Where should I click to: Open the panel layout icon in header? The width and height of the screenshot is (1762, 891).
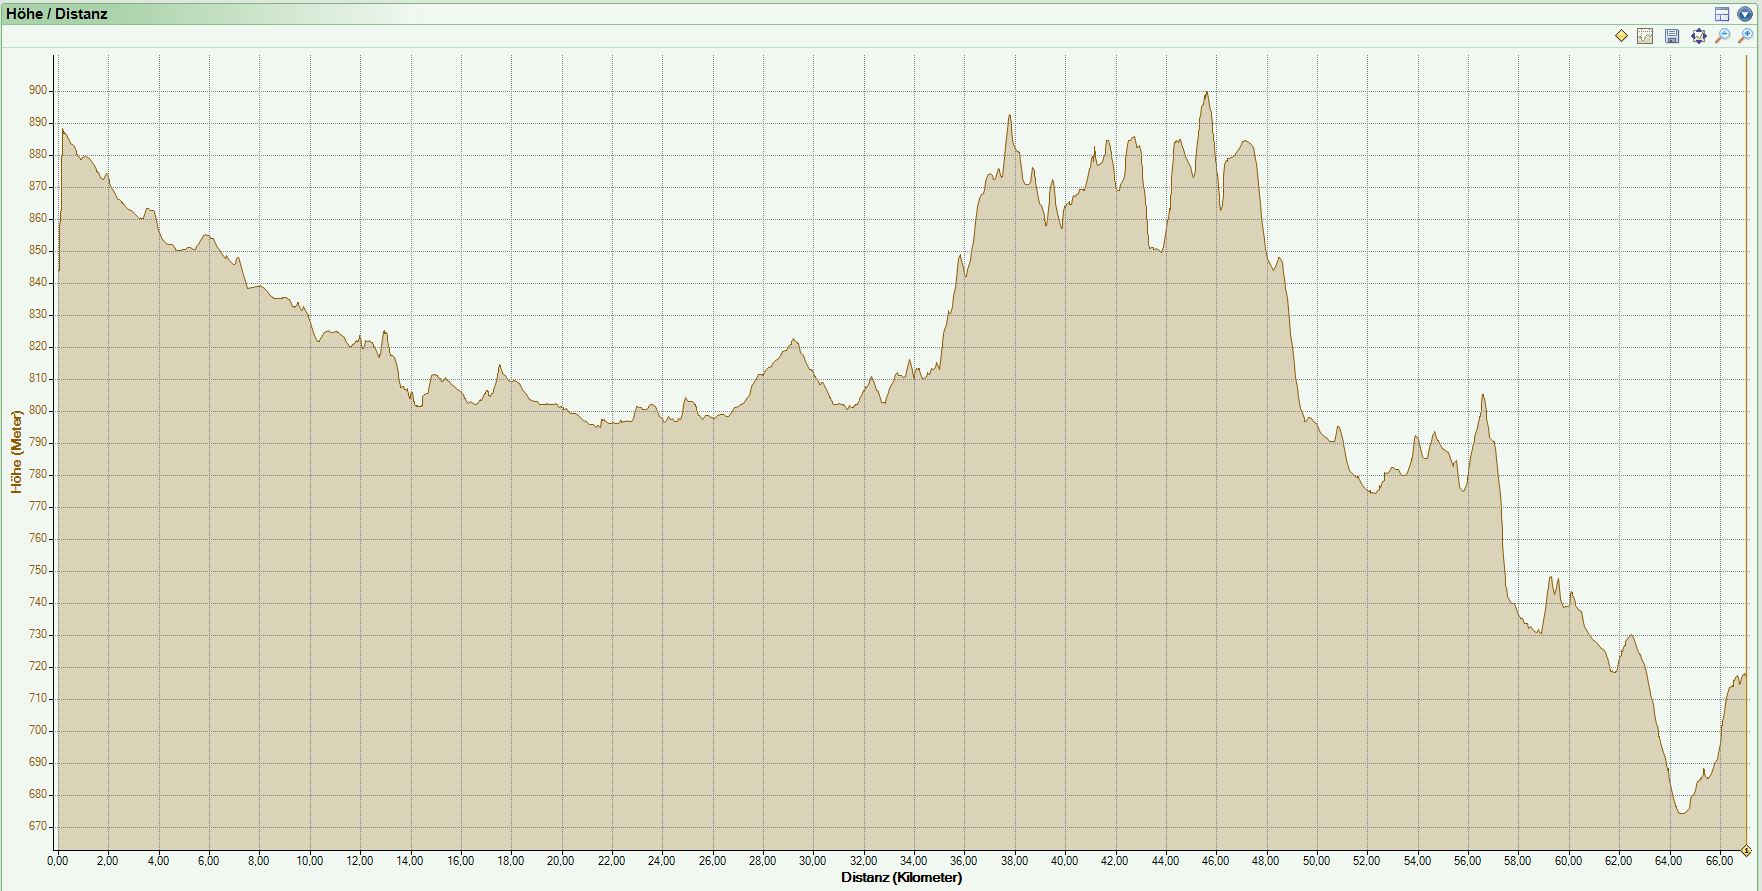tap(1722, 14)
